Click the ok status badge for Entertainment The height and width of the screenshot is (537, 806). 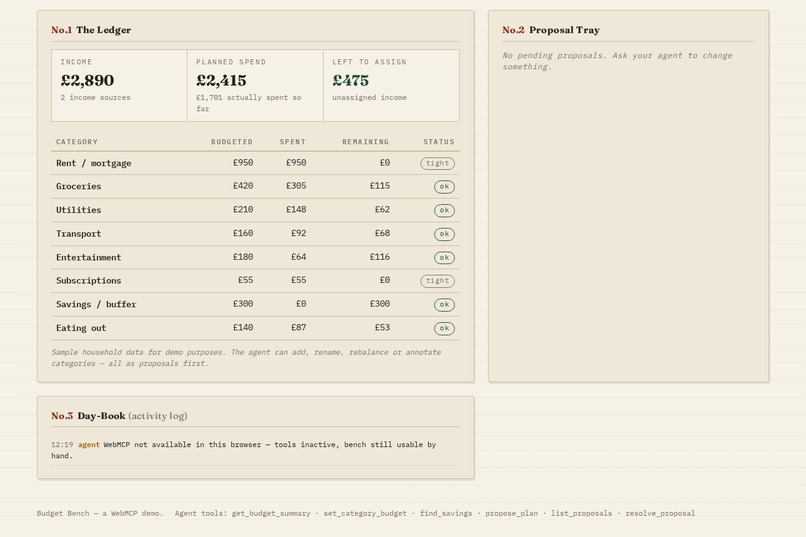[x=444, y=257]
